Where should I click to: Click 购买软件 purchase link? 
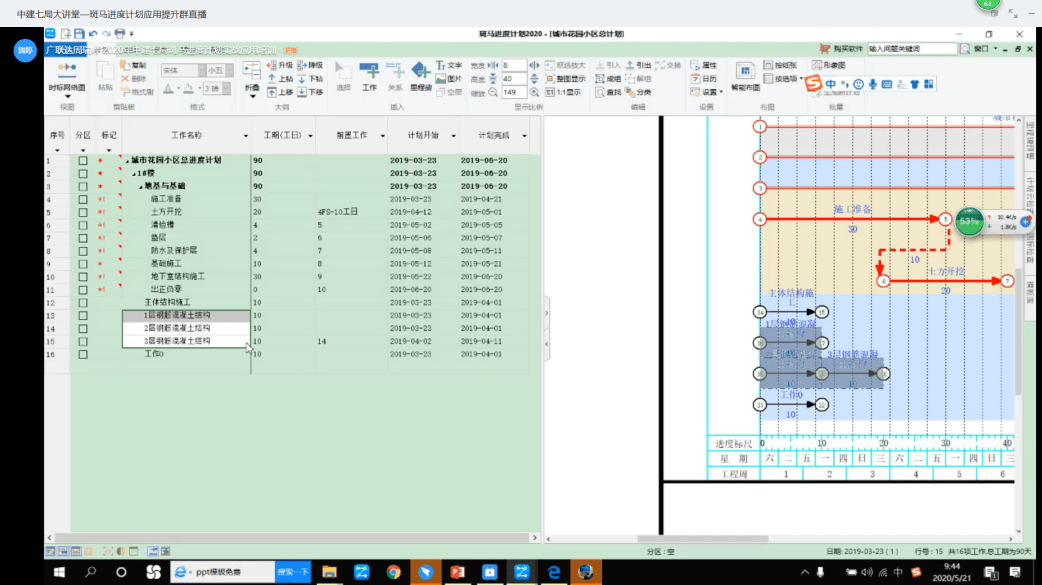click(x=842, y=49)
